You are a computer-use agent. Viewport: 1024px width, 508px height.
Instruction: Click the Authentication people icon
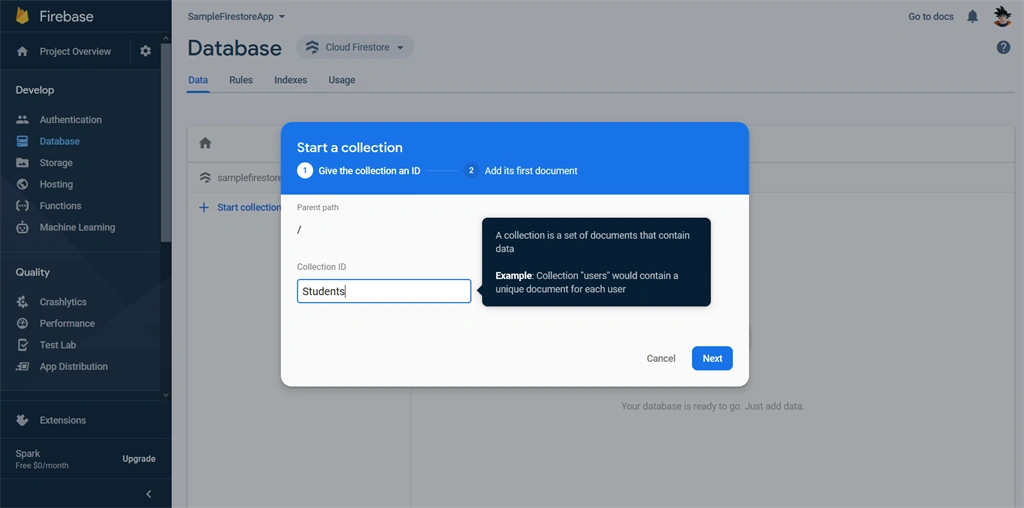(x=22, y=119)
